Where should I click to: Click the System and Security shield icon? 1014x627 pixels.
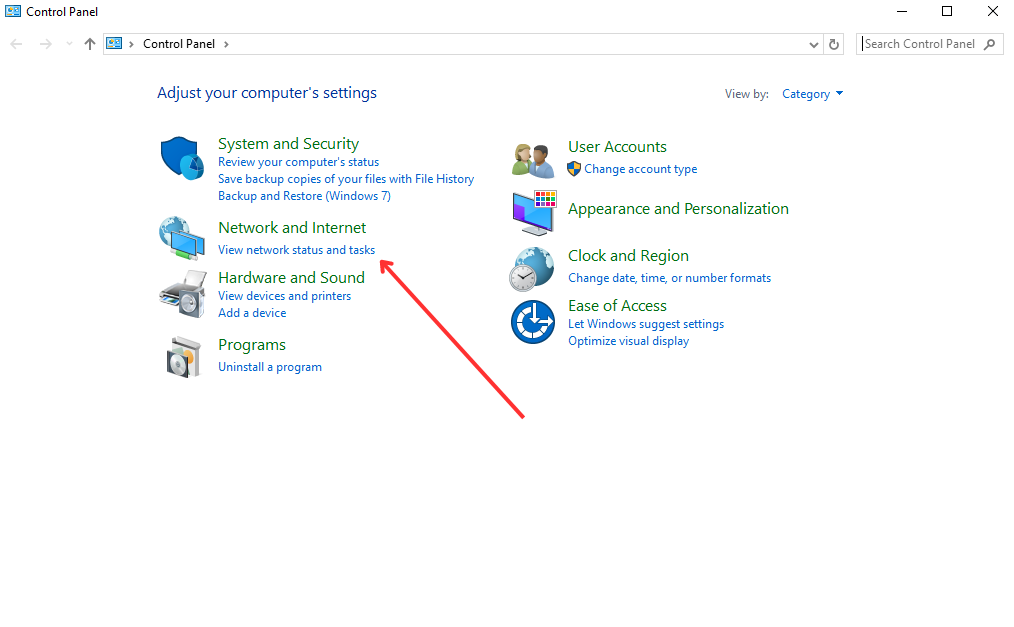[181, 159]
